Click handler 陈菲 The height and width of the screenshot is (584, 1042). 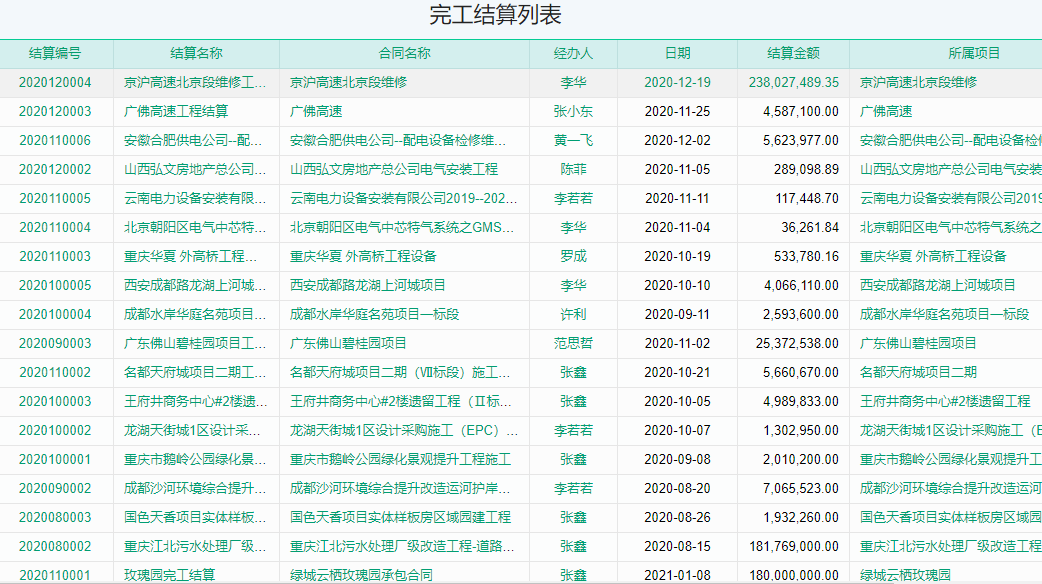573,169
